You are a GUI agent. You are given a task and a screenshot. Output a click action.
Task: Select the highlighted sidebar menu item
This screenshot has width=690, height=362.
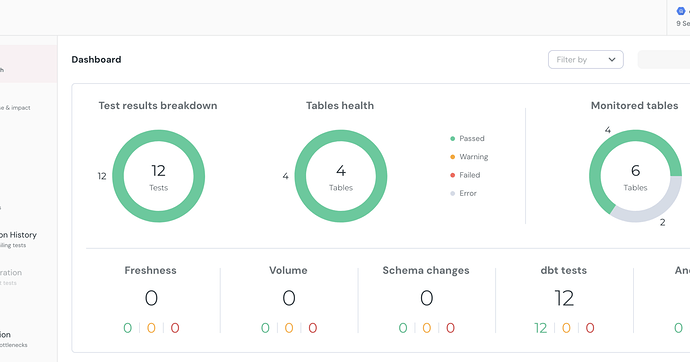28,64
